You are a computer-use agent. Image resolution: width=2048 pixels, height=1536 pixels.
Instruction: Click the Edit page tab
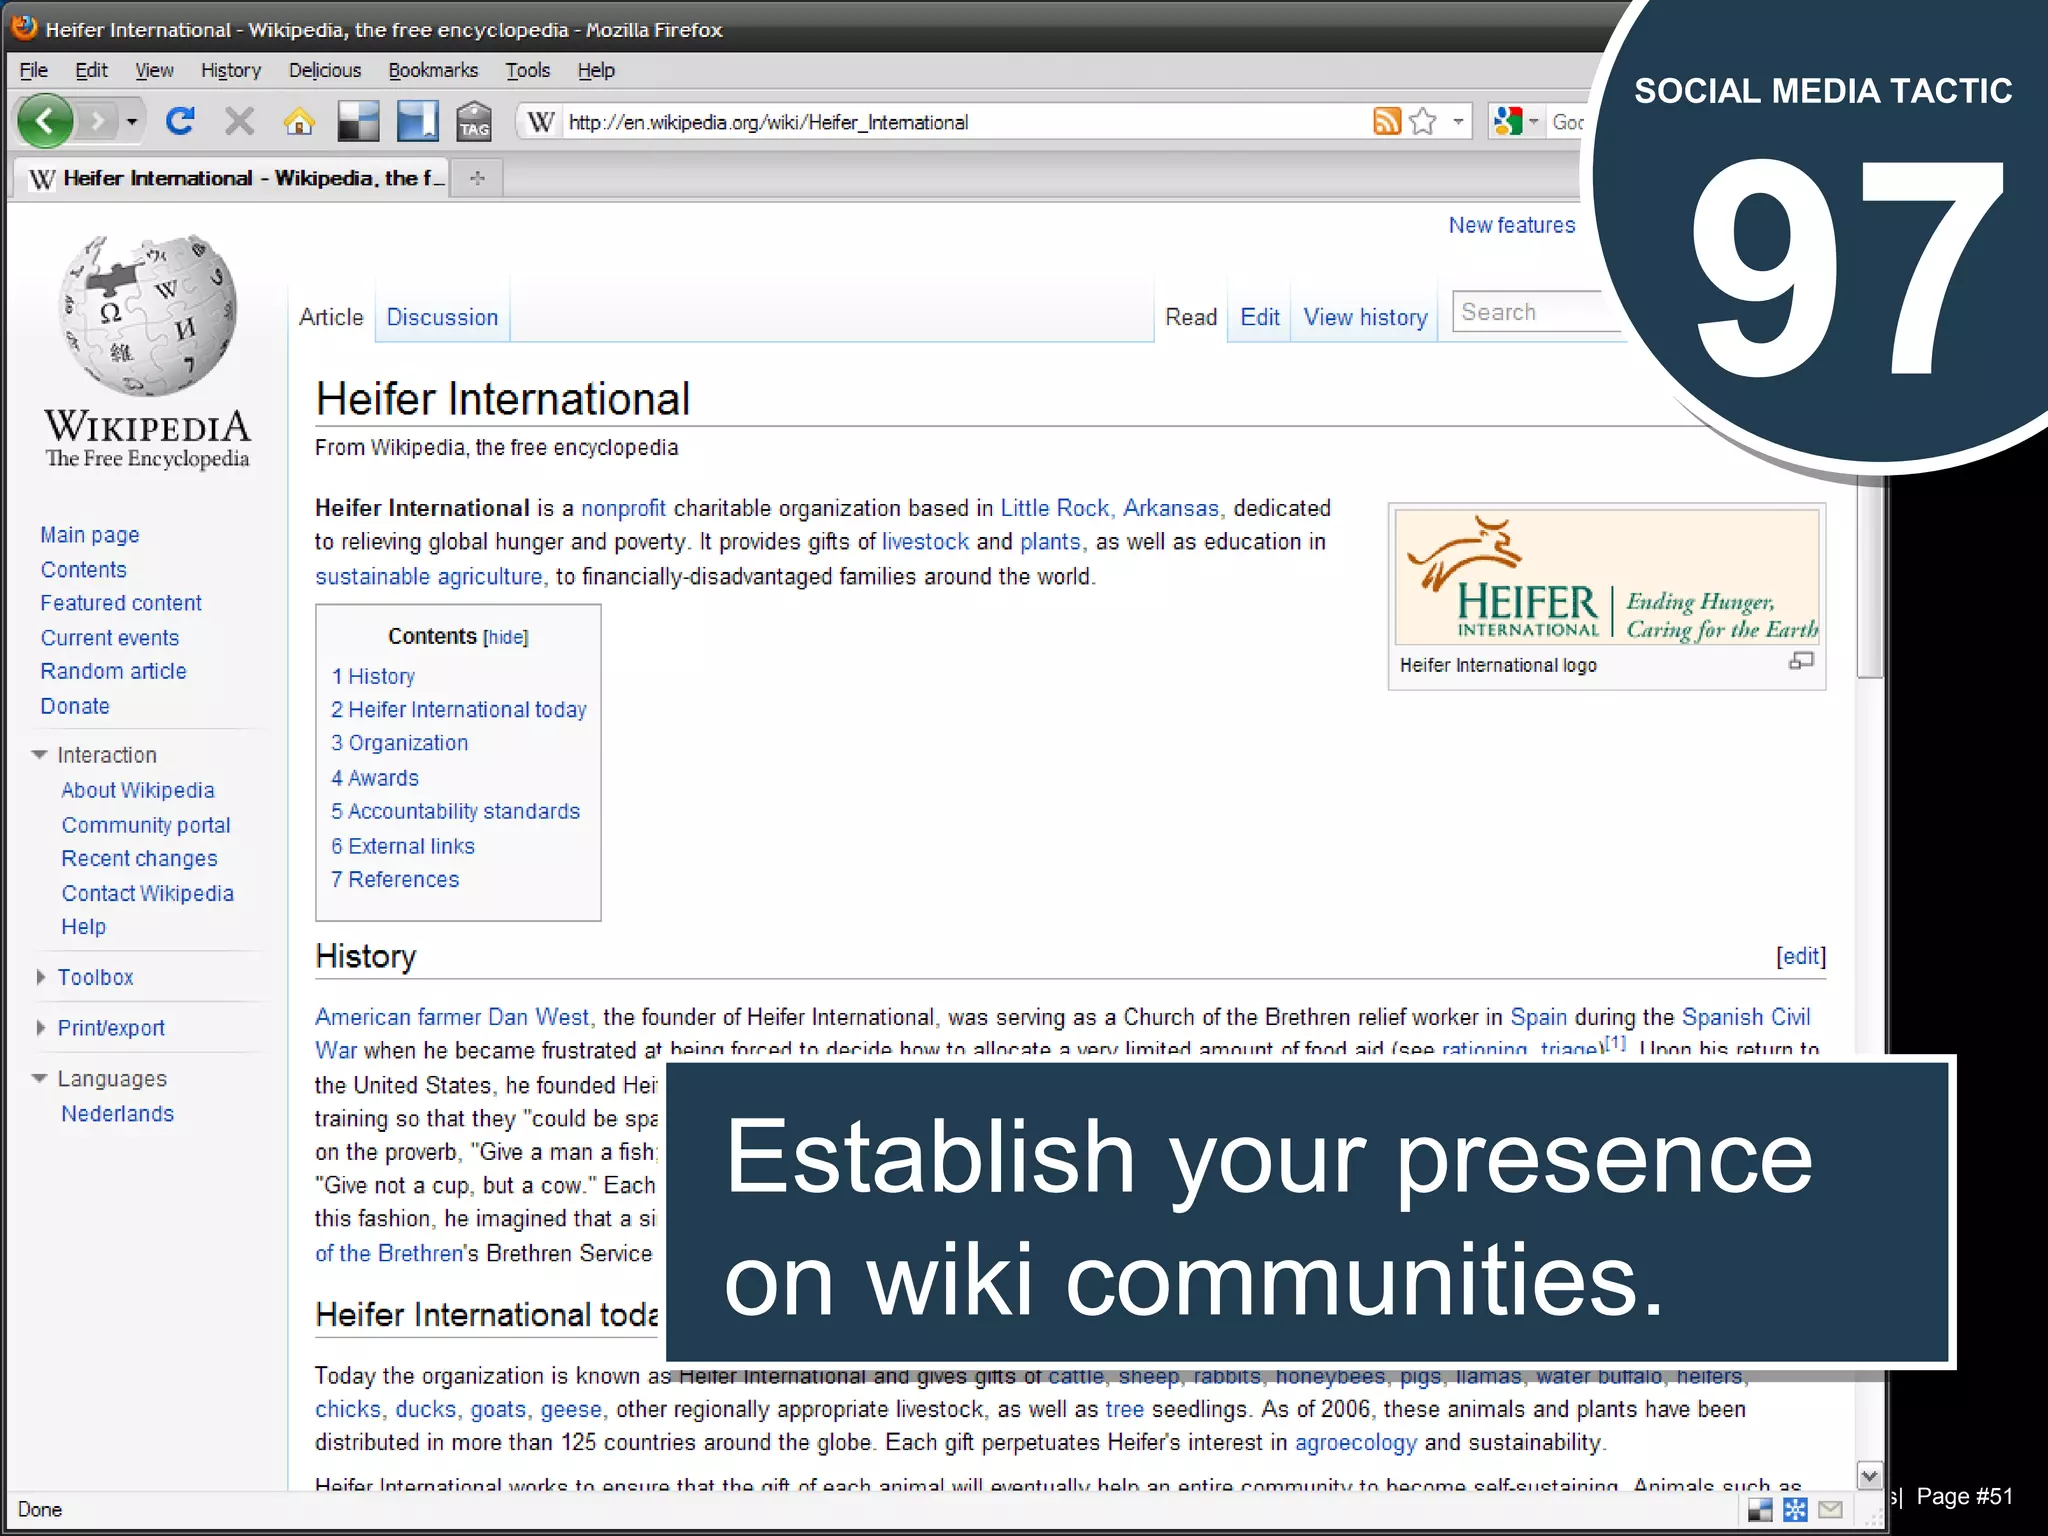click(1260, 317)
